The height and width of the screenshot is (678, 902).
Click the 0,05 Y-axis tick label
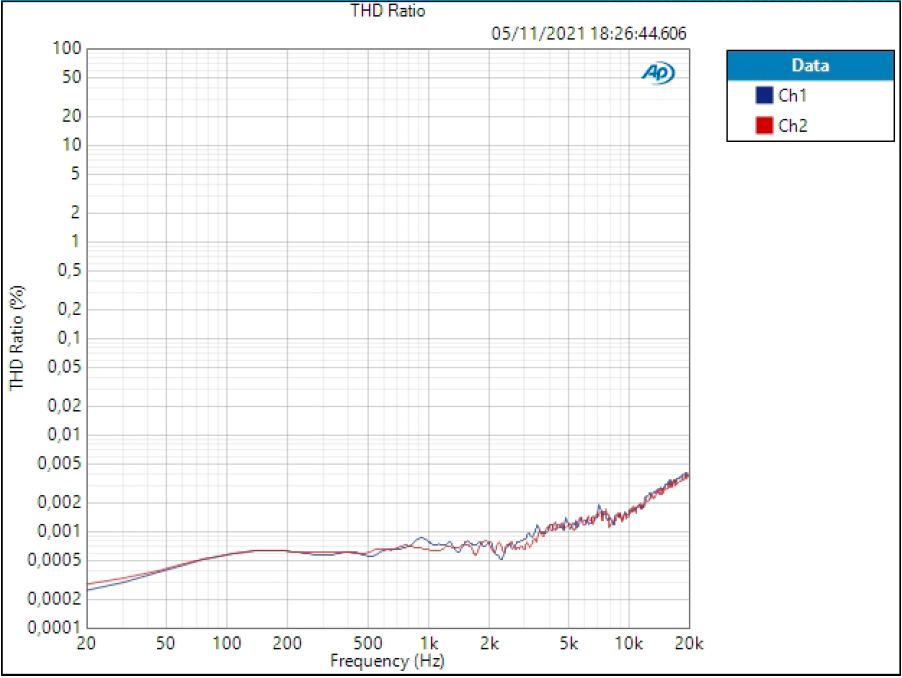[64, 366]
